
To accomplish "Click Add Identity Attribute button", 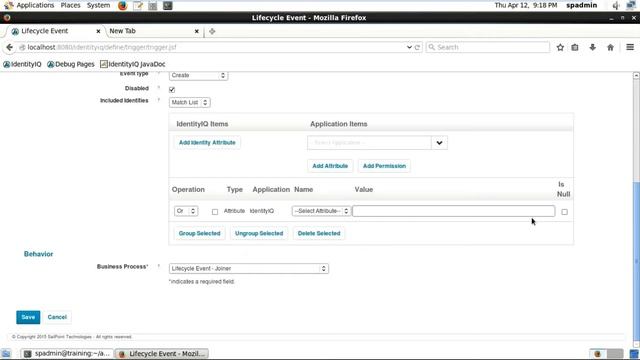I will point(207,142).
